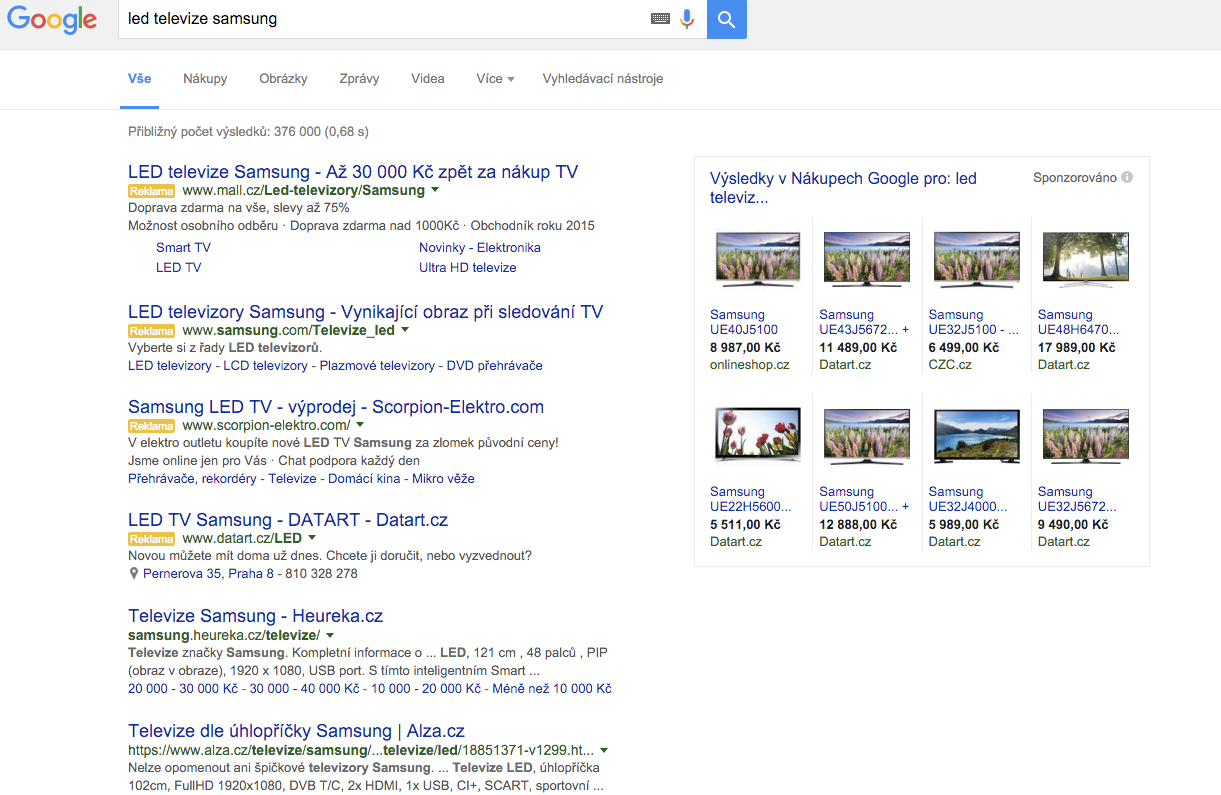This screenshot has height=795, width=1221.
Task: Open Samsung UE32J4000 TV product thumbnail
Action: coord(976,436)
